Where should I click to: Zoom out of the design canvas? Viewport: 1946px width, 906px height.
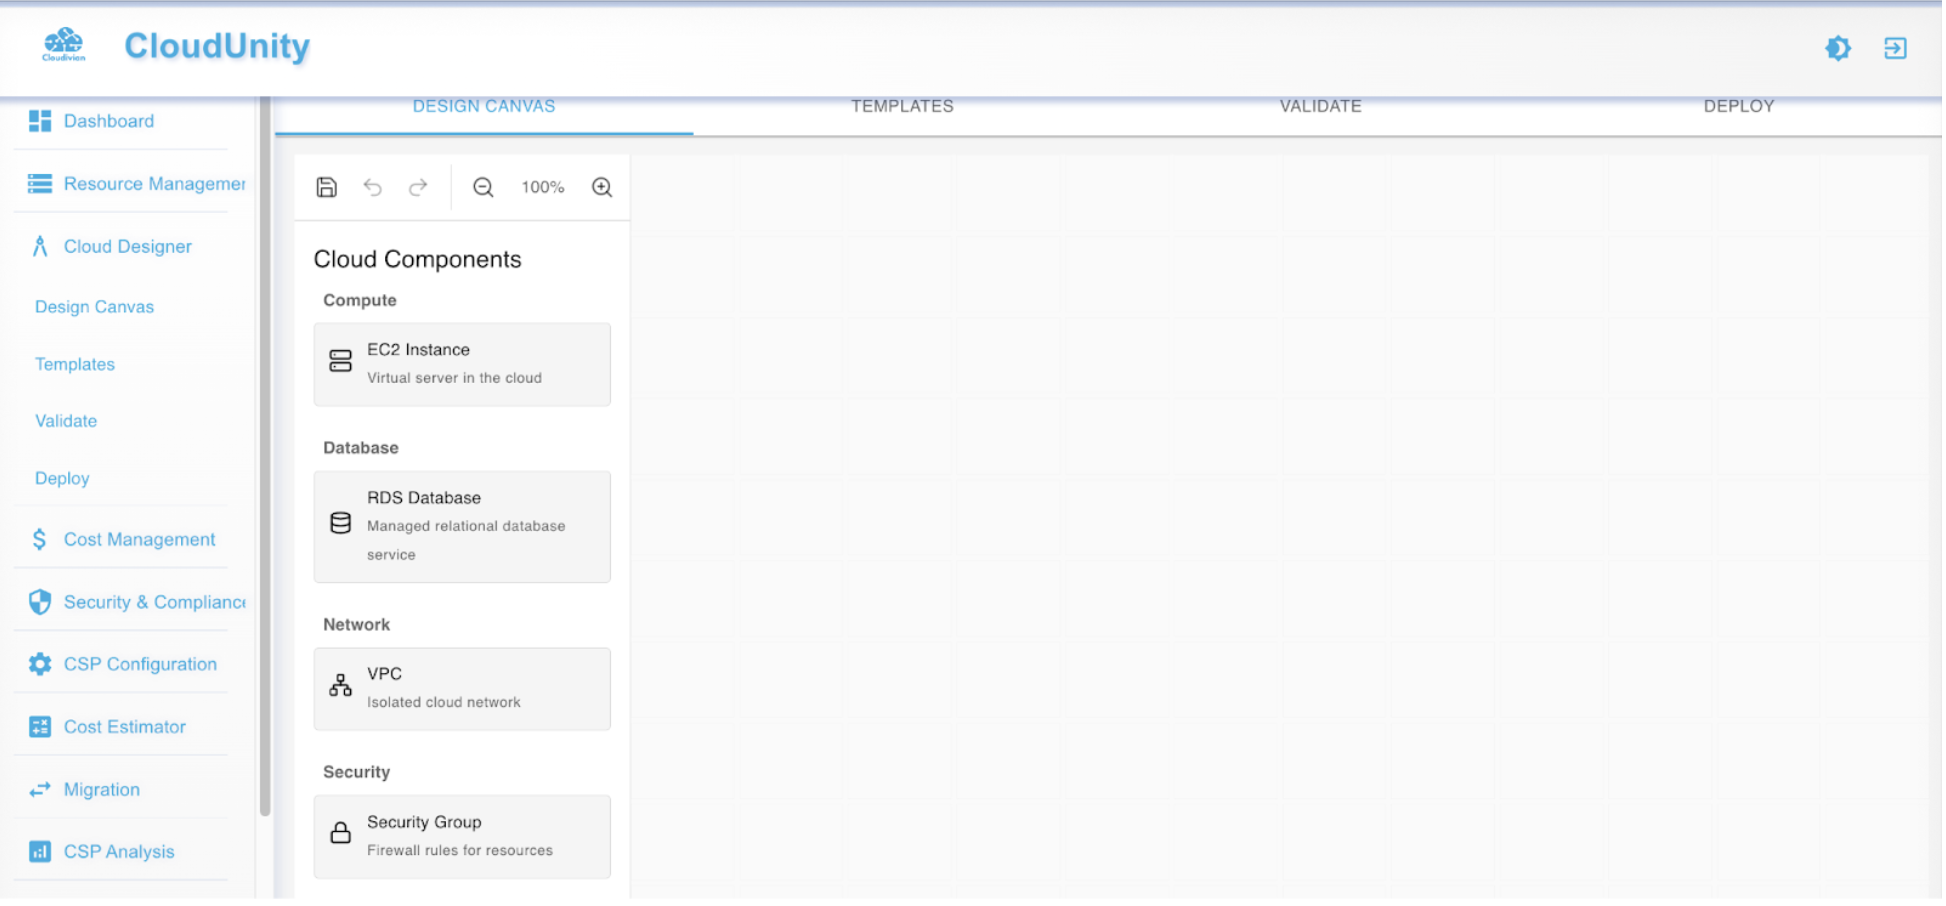click(x=483, y=187)
